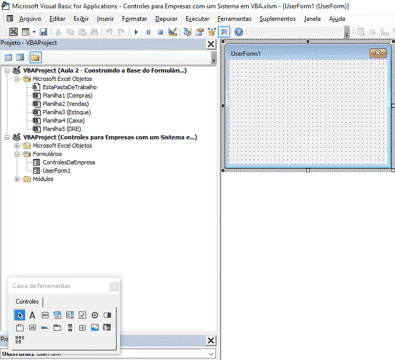
Task: Open the Ferramentas menu
Action: click(x=234, y=19)
